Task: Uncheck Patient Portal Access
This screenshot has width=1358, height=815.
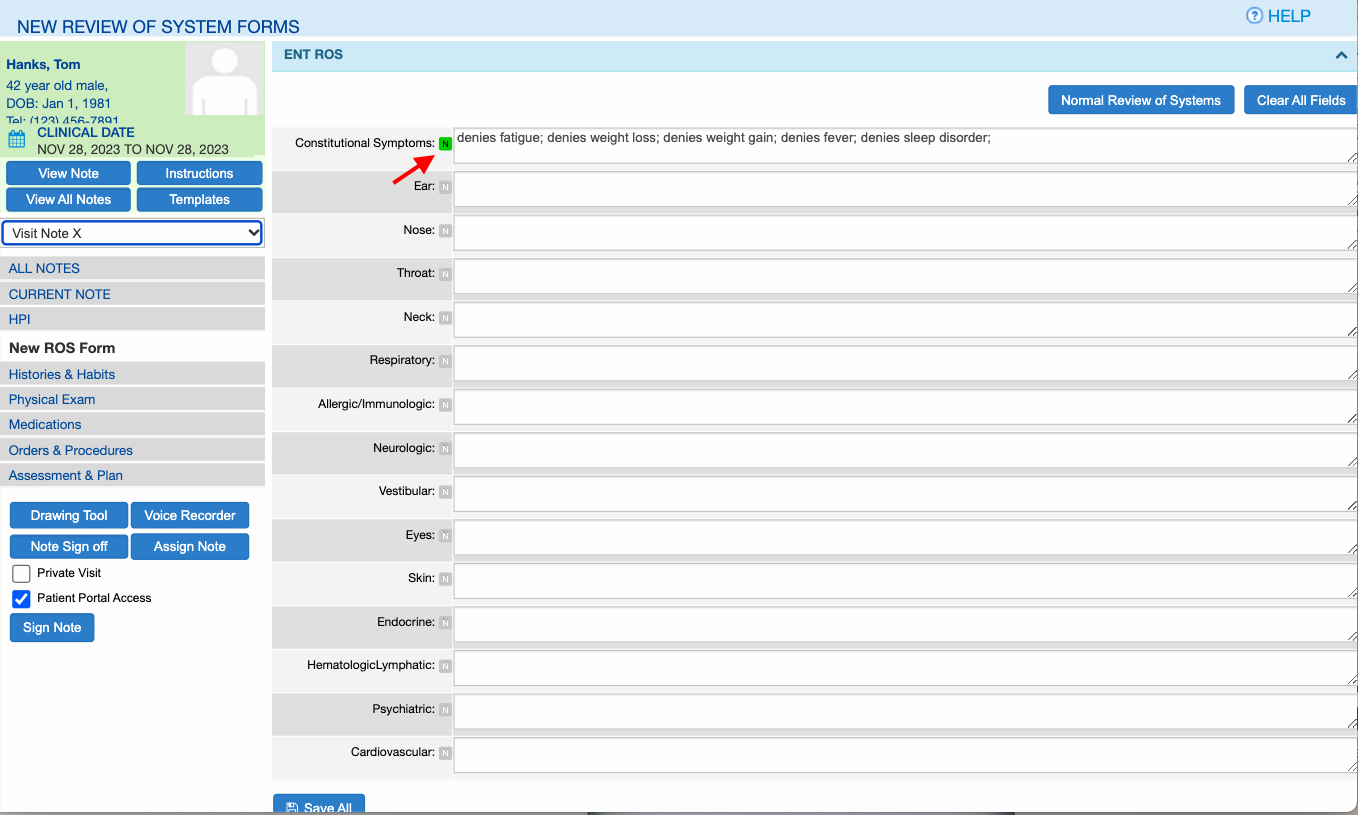Action: pos(21,599)
